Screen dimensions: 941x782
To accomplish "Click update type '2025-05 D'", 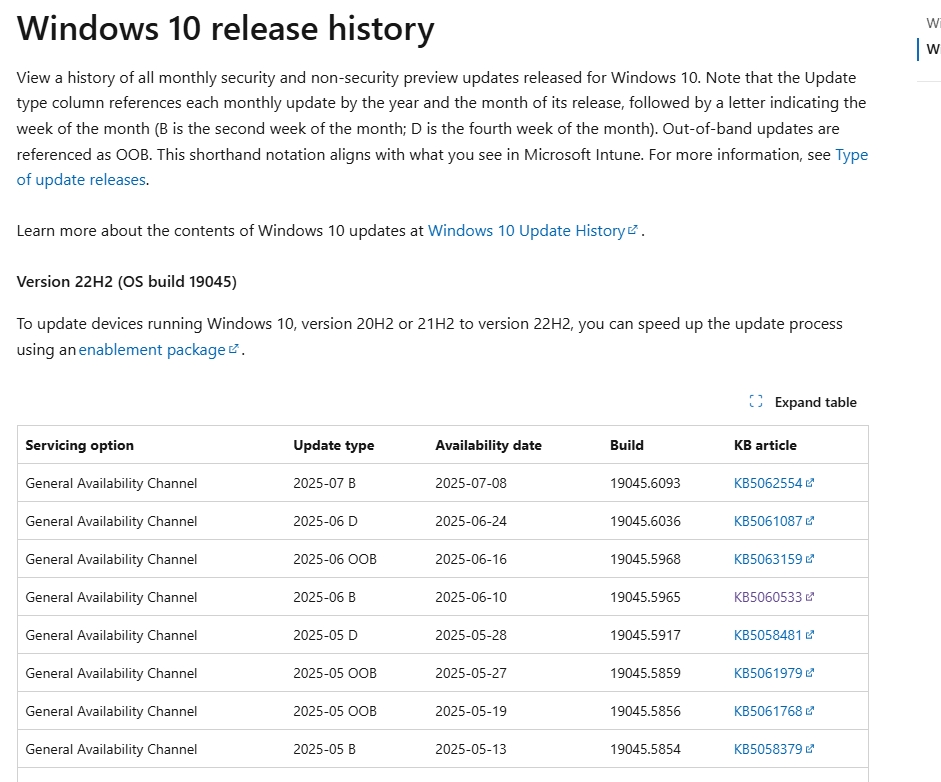I will [x=325, y=635].
